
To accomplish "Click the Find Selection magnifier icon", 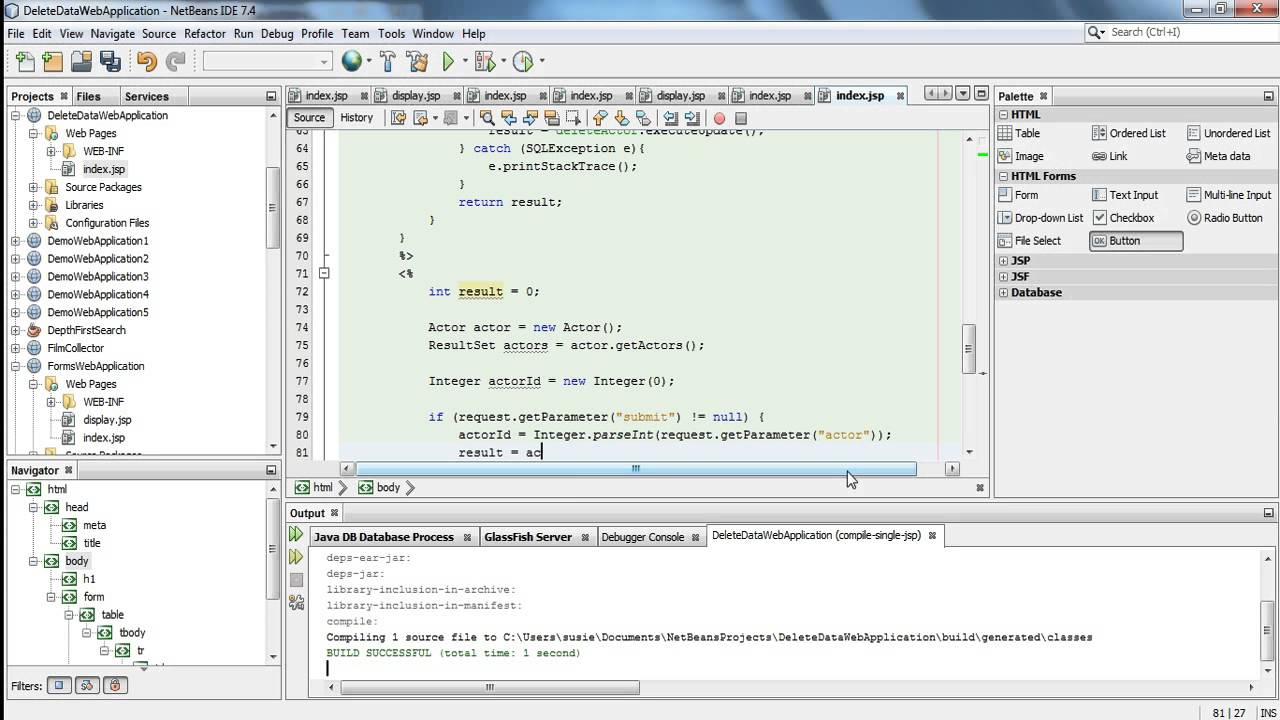I will (489, 118).
